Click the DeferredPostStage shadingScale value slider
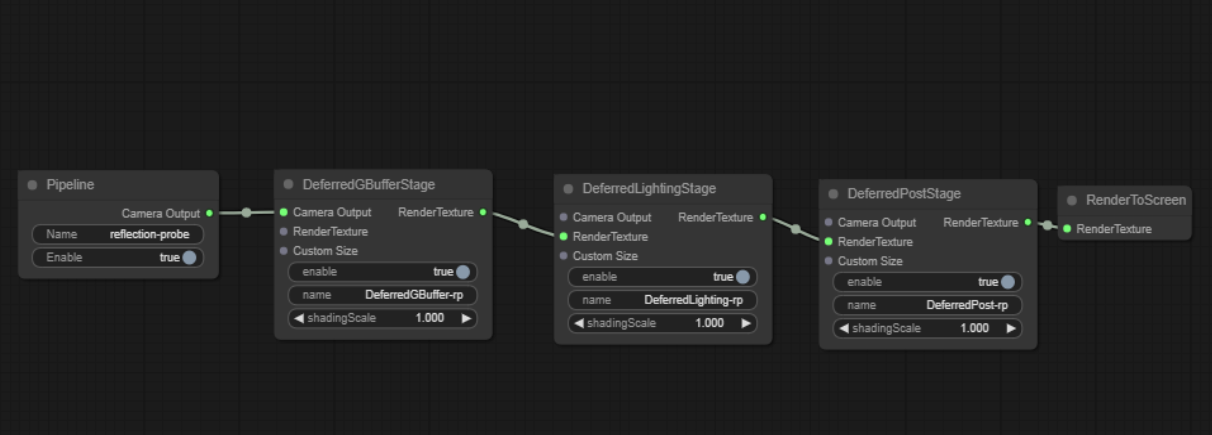1212x435 pixels. click(x=927, y=328)
